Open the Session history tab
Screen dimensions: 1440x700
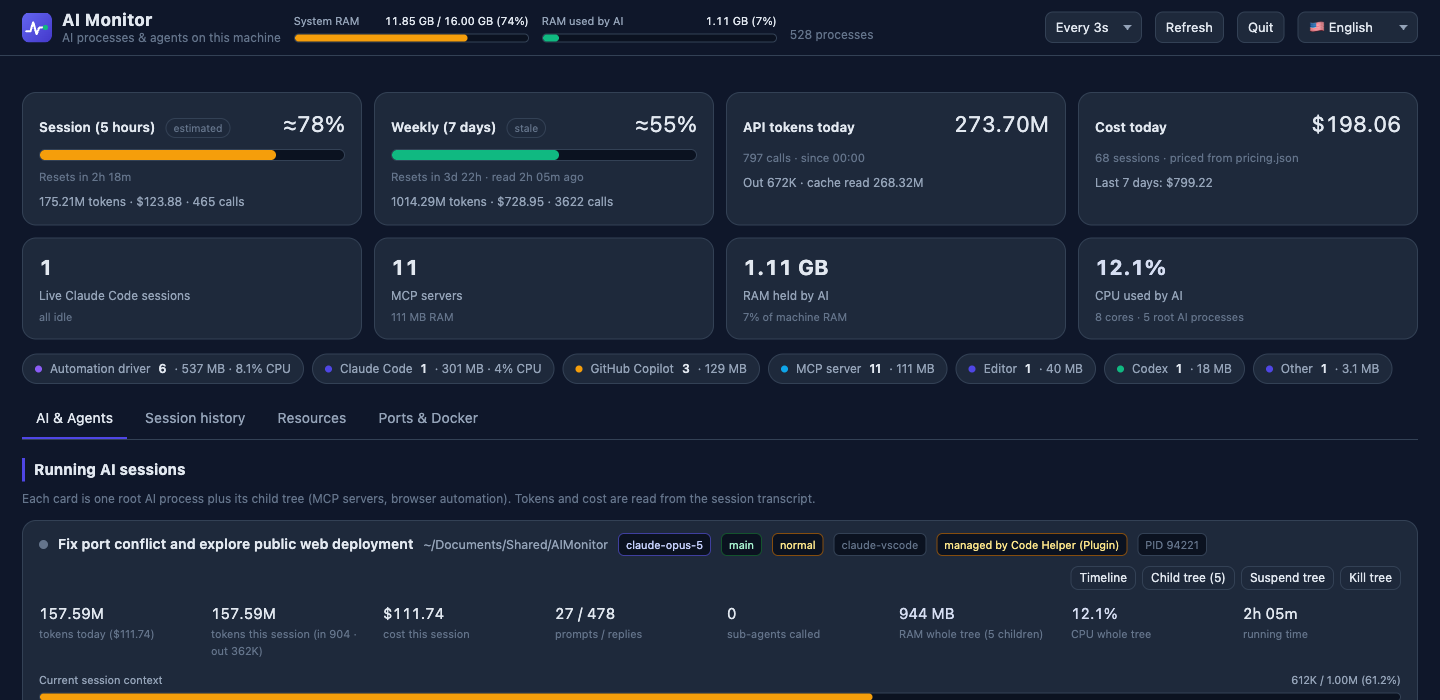click(x=195, y=418)
